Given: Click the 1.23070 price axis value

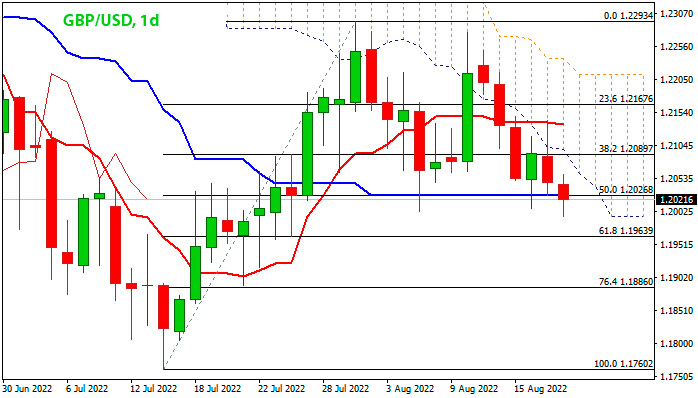Looking at the screenshot, I should tap(677, 14).
